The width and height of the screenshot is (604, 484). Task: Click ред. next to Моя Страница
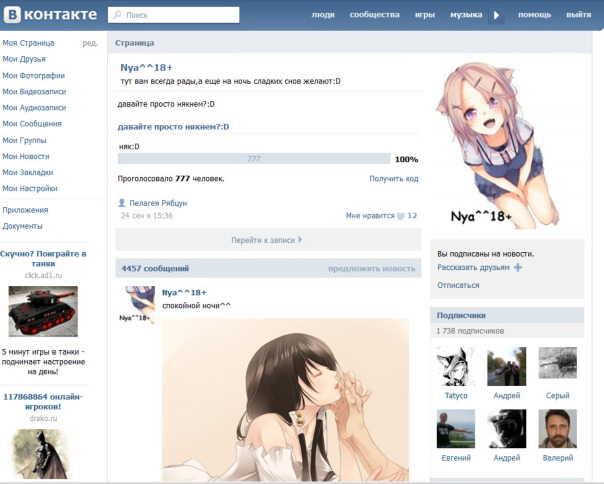[90, 44]
